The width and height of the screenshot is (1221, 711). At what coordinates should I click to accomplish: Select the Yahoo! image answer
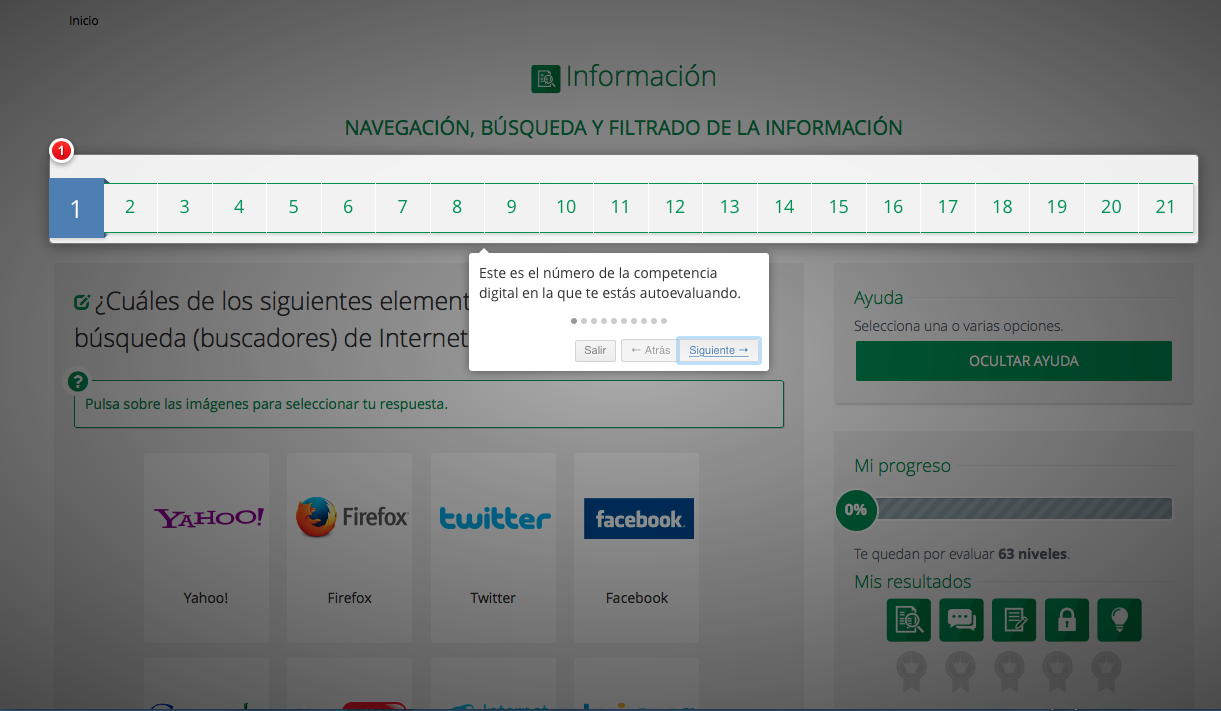click(x=206, y=518)
